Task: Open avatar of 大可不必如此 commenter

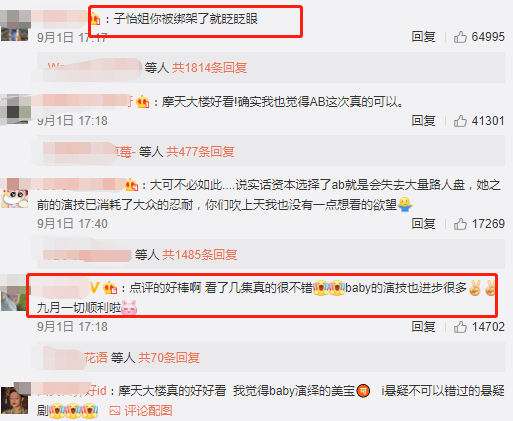Action: [x=14, y=196]
